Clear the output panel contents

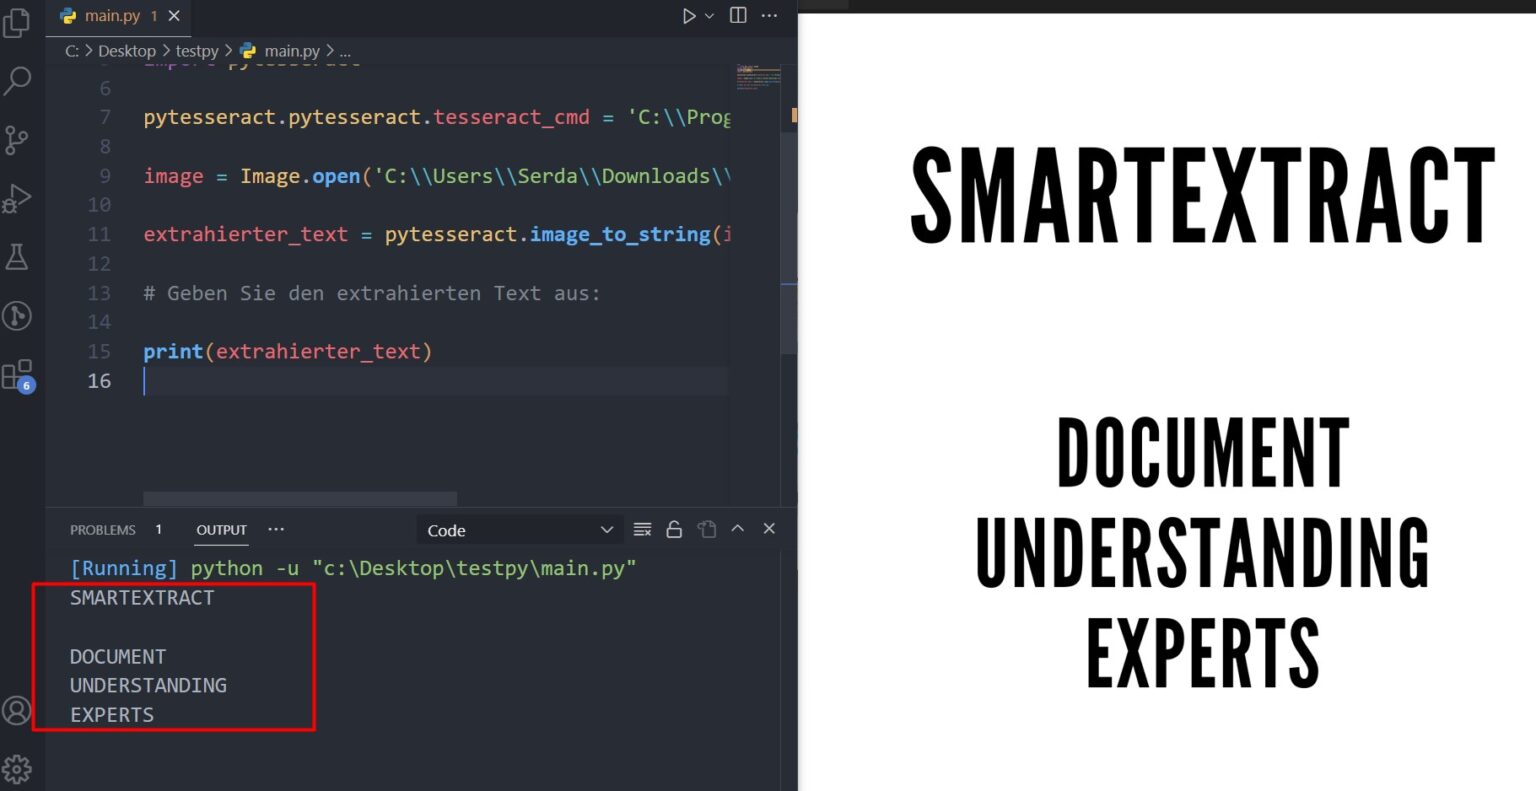tap(642, 529)
